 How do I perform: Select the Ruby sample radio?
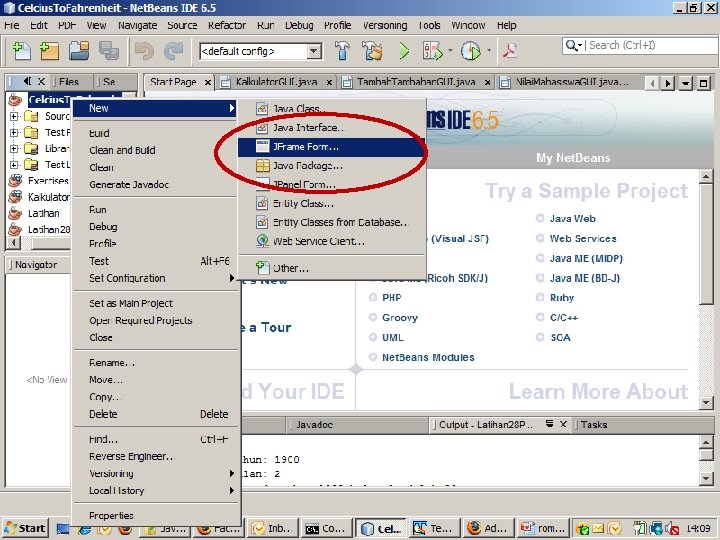click(540, 298)
